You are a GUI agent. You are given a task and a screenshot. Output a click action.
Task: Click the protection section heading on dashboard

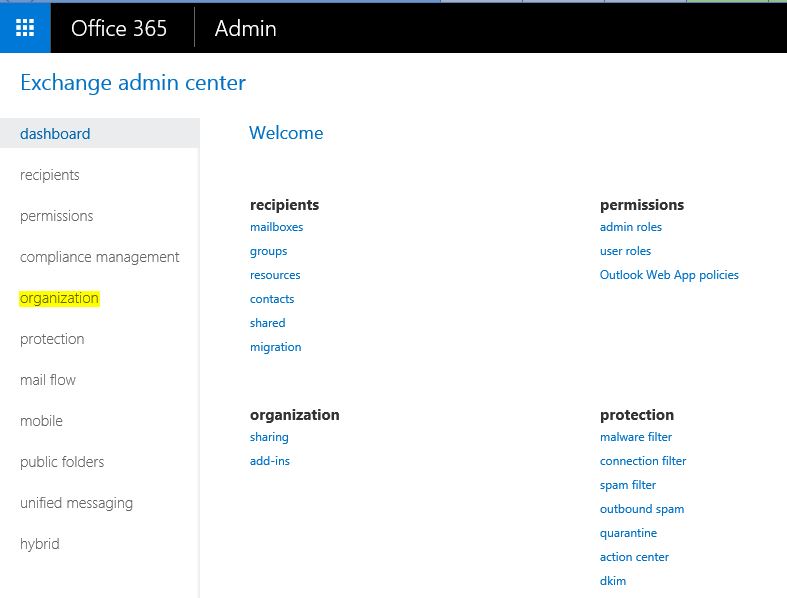click(637, 415)
